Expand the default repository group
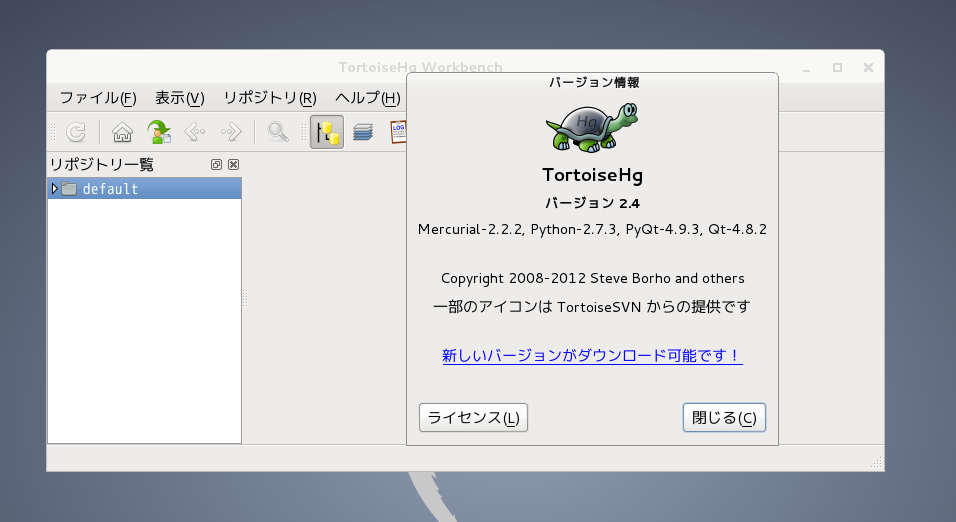The height and width of the screenshot is (522, 956). click(x=54, y=188)
